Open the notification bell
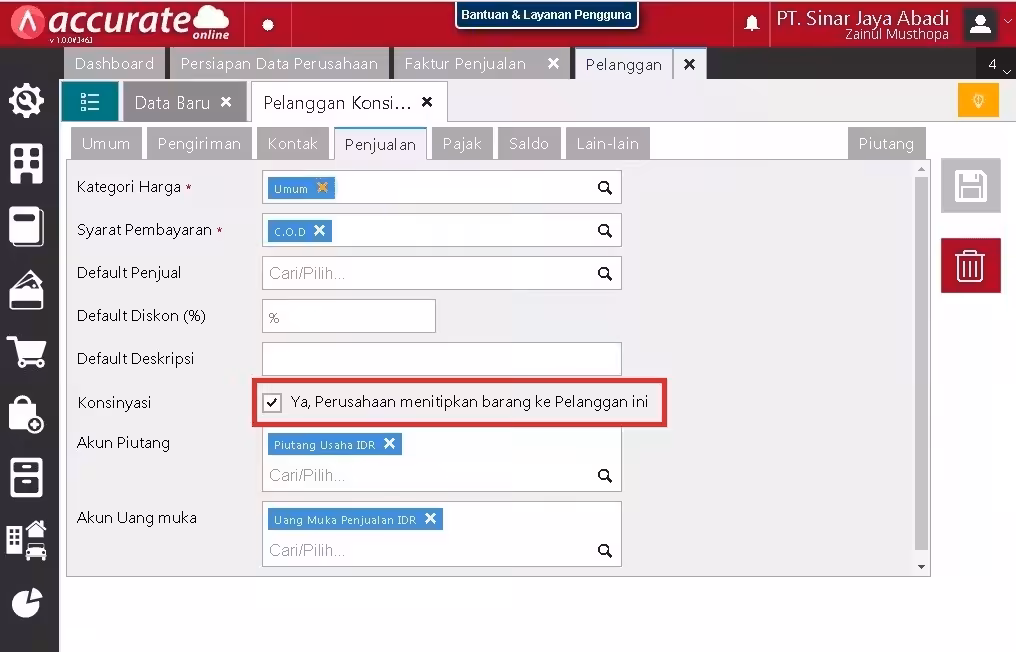This screenshot has width=1016, height=652. pyautogui.click(x=752, y=24)
